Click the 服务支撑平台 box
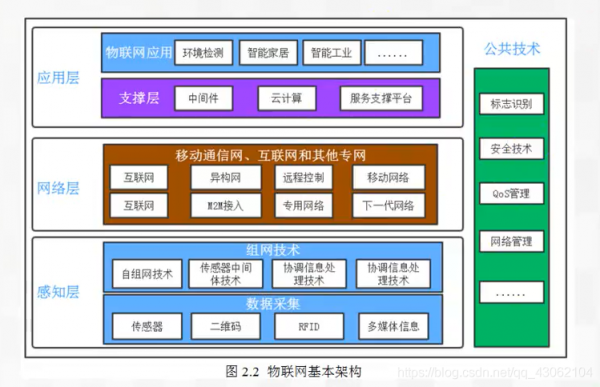The image size is (600, 387). 382,98
